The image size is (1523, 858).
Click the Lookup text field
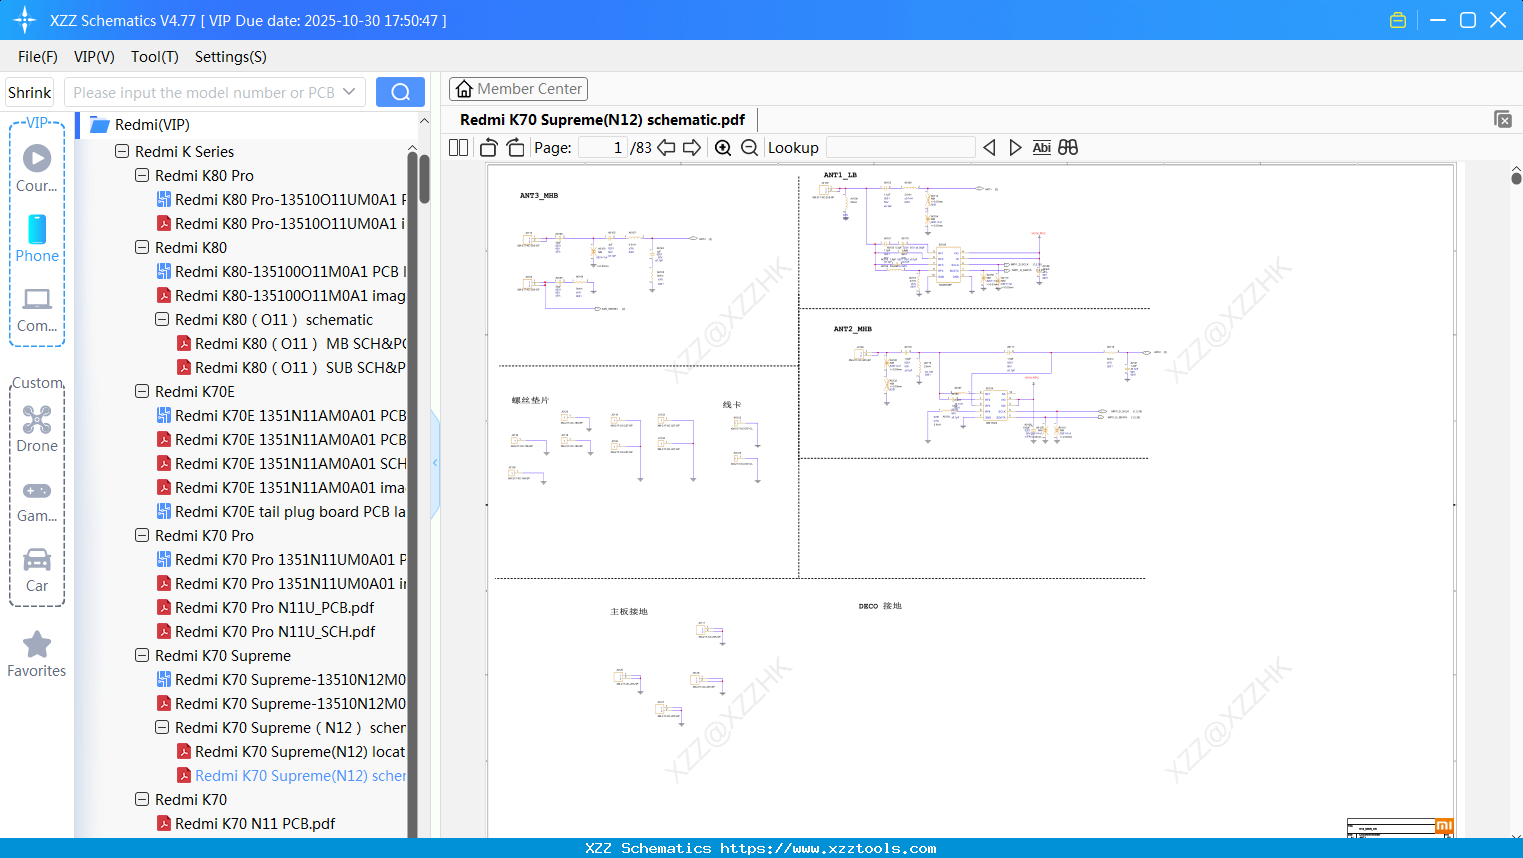point(900,148)
